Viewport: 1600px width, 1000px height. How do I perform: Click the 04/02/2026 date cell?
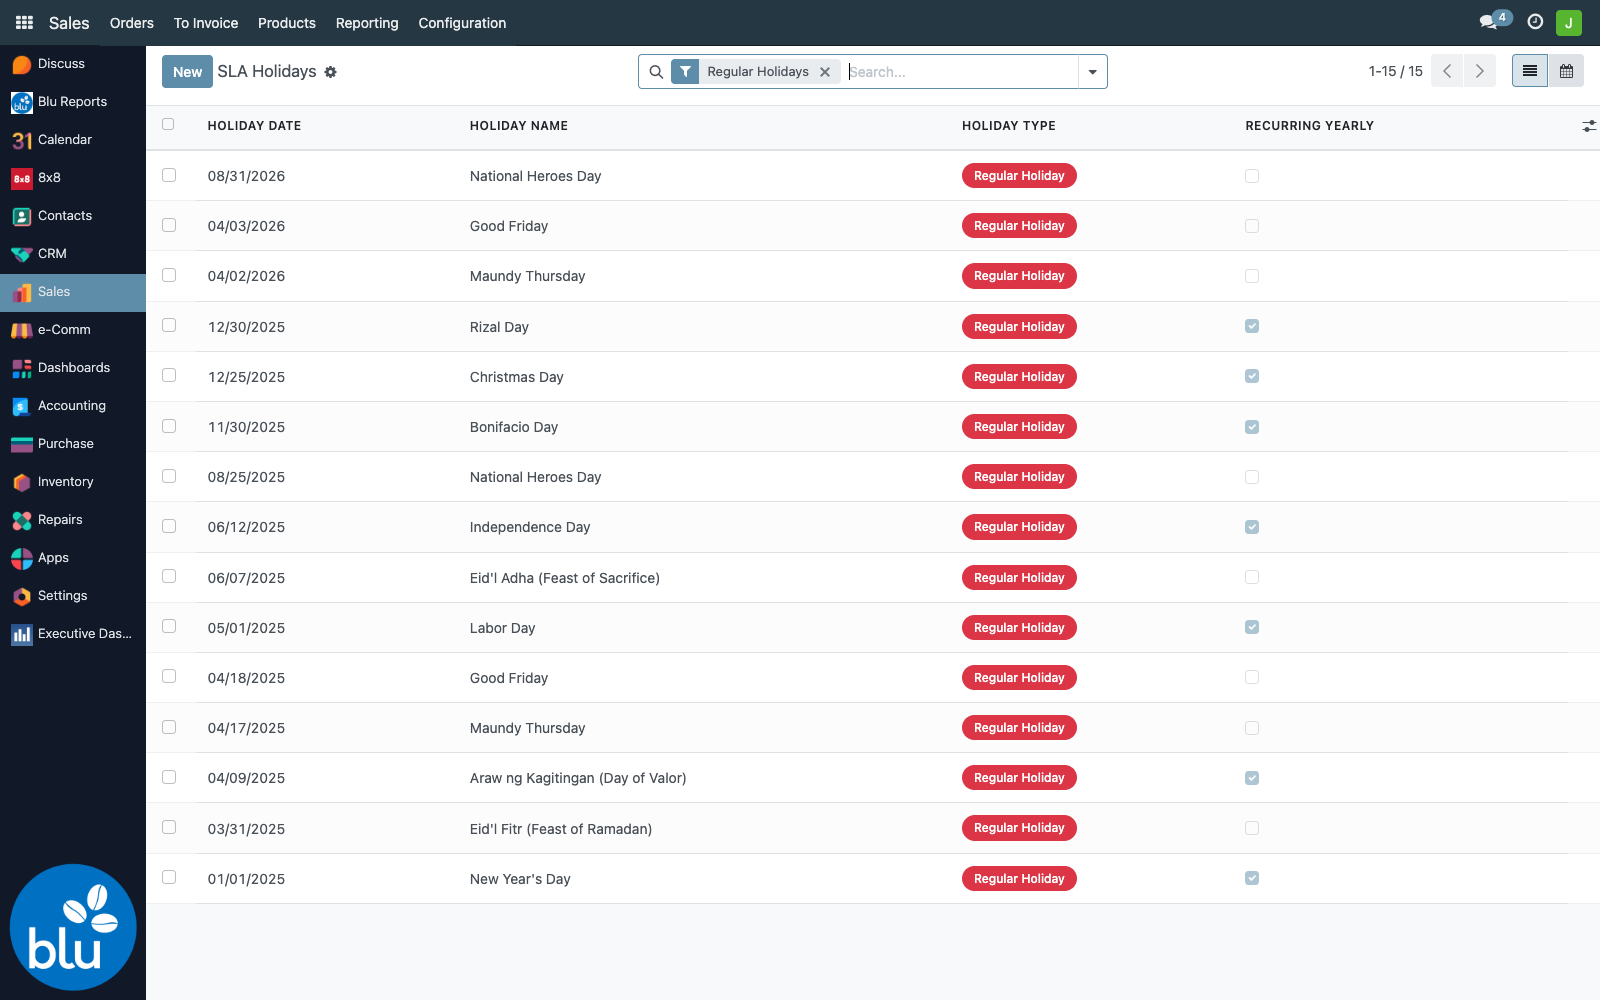pos(246,276)
